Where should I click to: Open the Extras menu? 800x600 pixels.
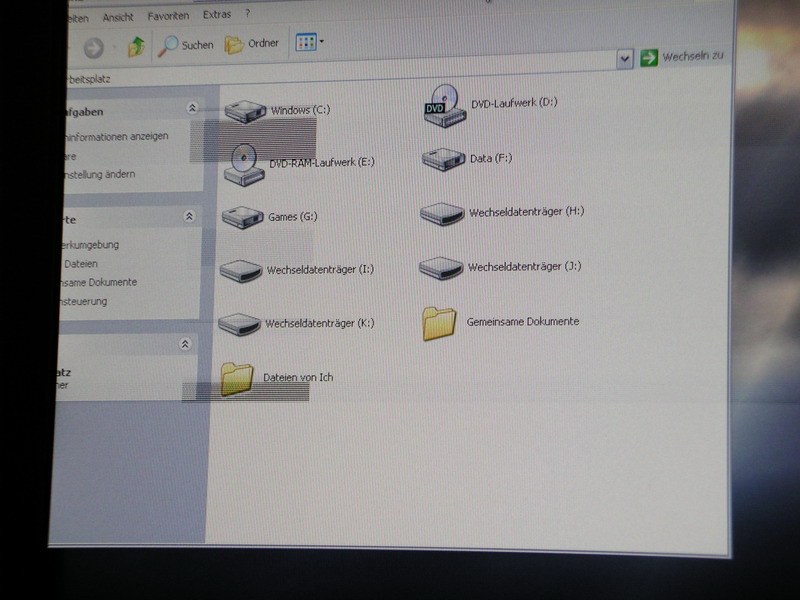pyautogui.click(x=216, y=15)
